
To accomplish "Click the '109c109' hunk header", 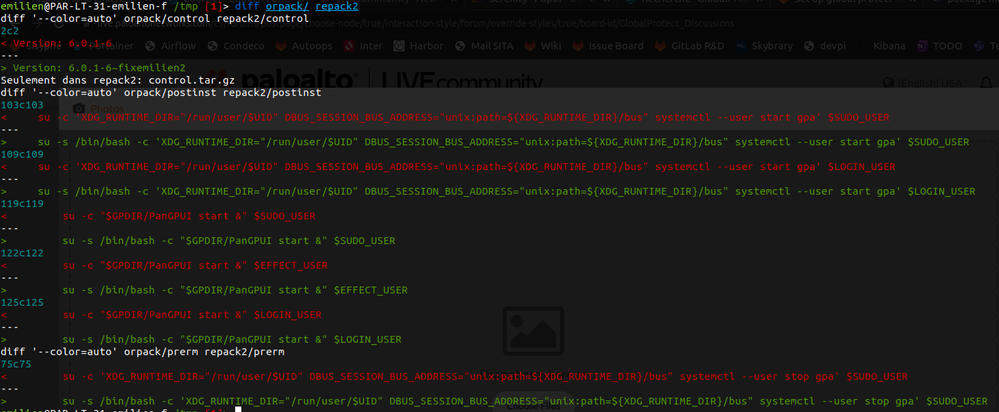I will pyautogui.click(x=22, y=154).
